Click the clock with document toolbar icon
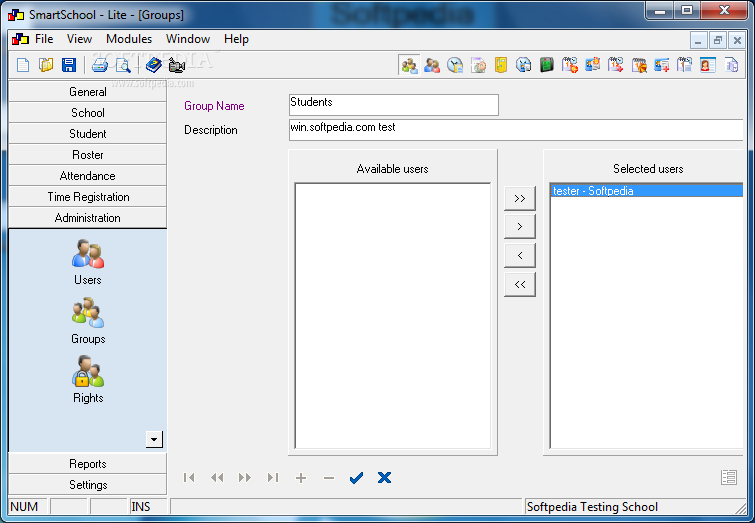Viewport: 755px width, 523px height. (x=455, y=65)
